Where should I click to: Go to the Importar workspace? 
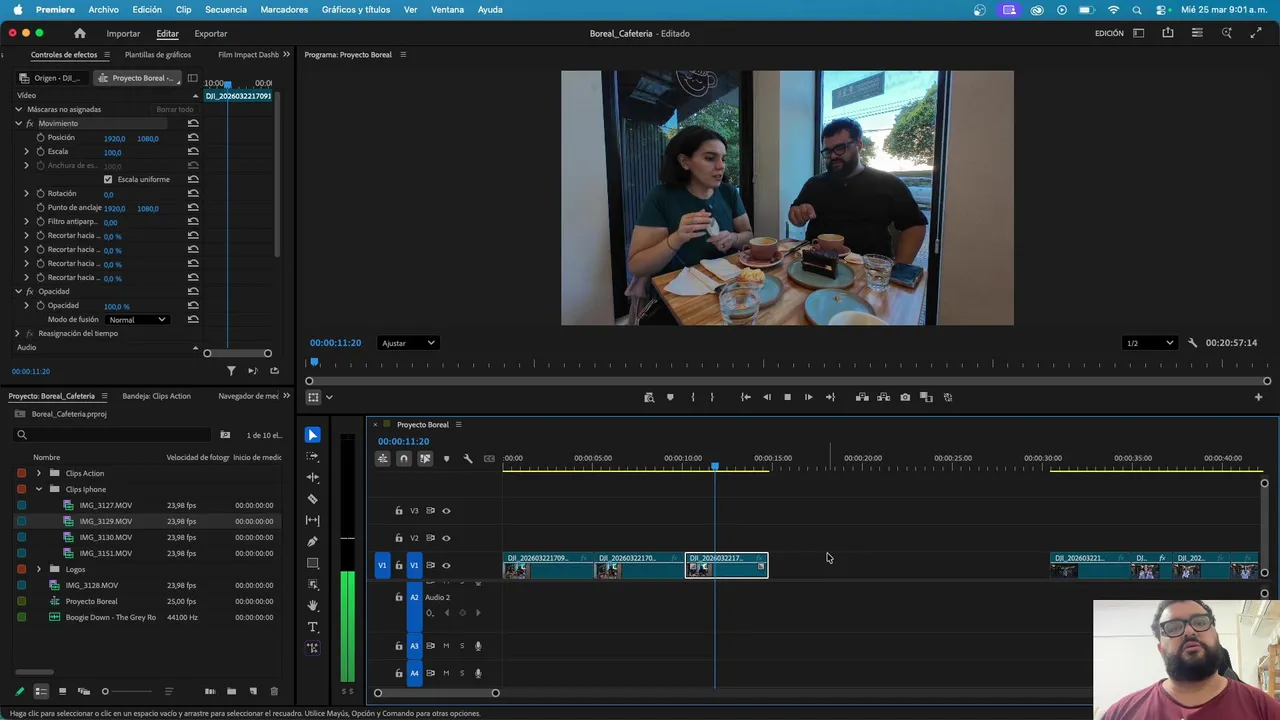(x=123, y=33)
